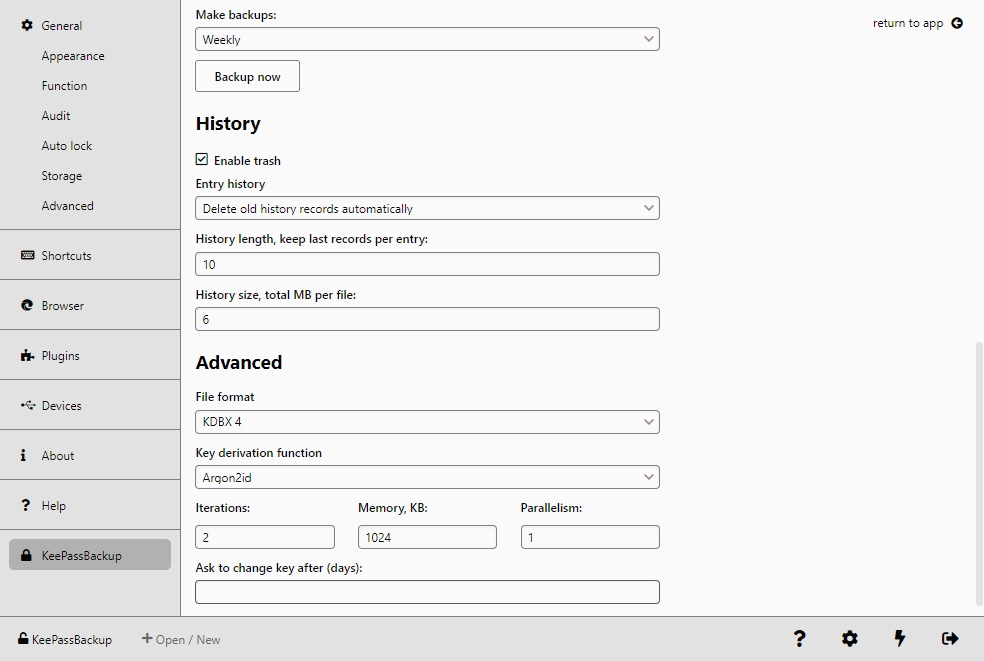Image resolution: width=984 pixels, height=661 pixels.
Task: Disable the Enable trash checkbox
Action: pyautogui.click(x=201, y=158)
